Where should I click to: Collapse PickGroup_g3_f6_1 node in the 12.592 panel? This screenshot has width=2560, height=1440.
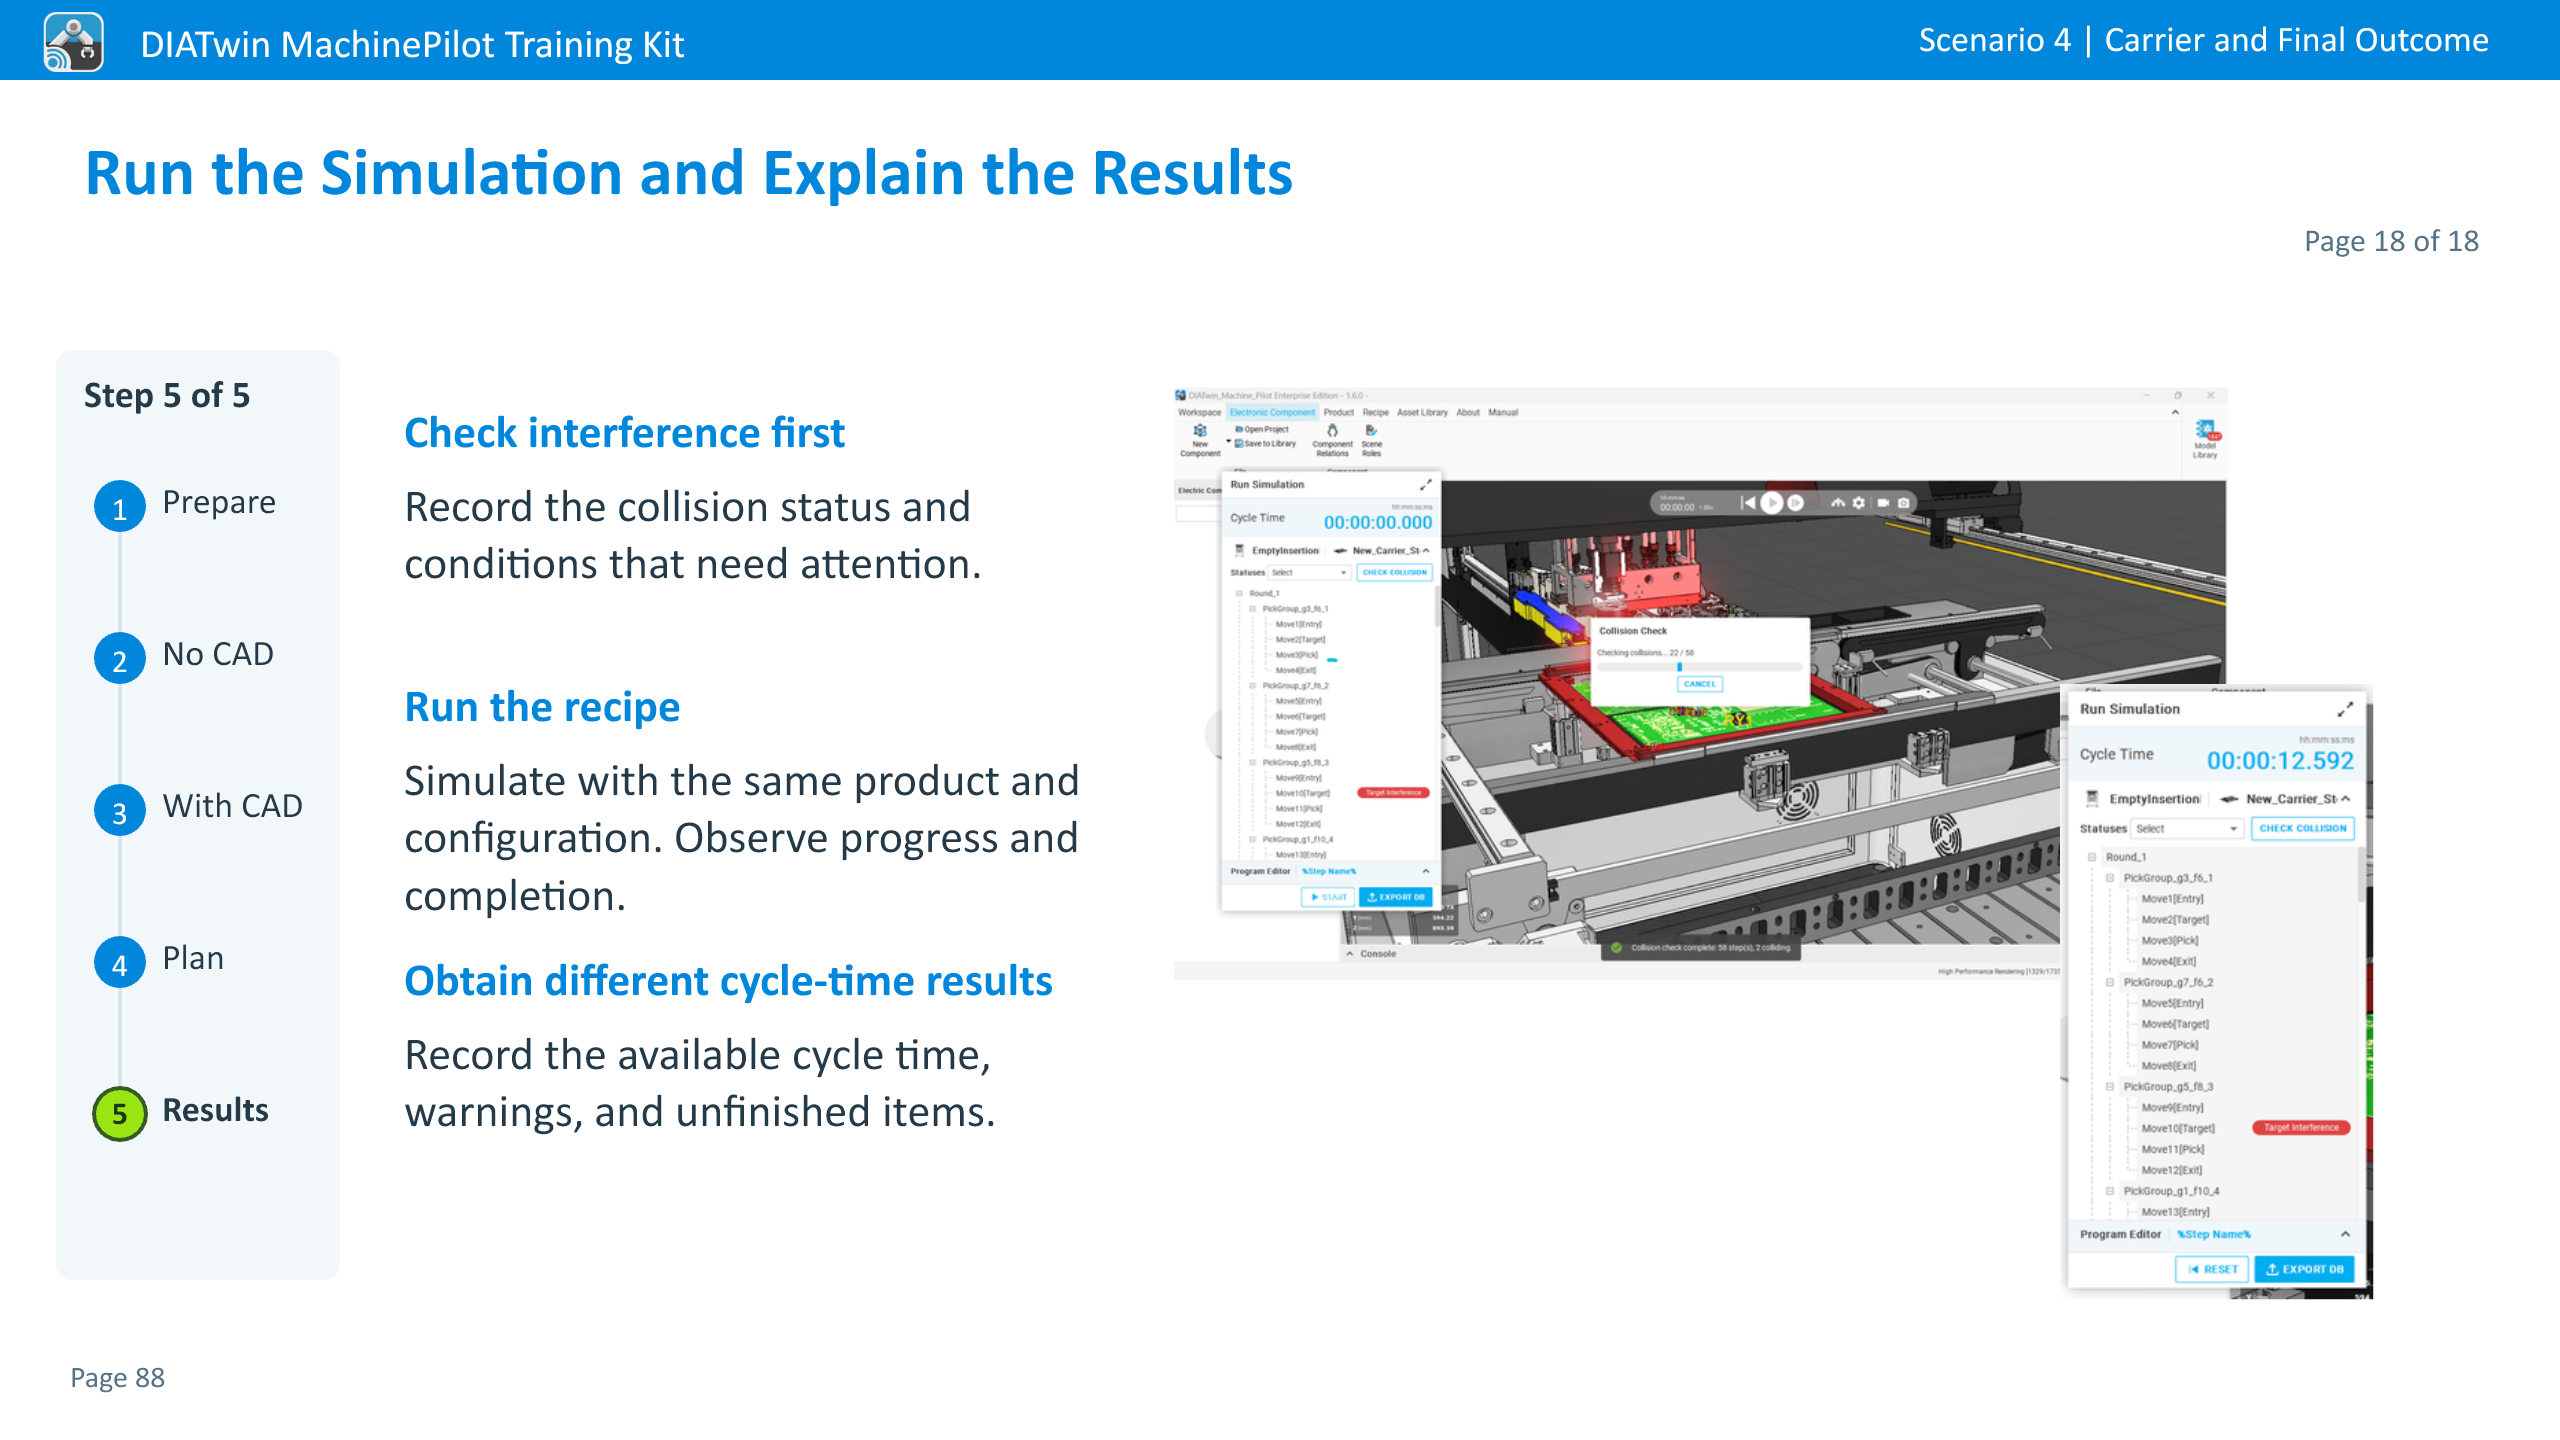pyautogui.click(x=2109, y=878)
